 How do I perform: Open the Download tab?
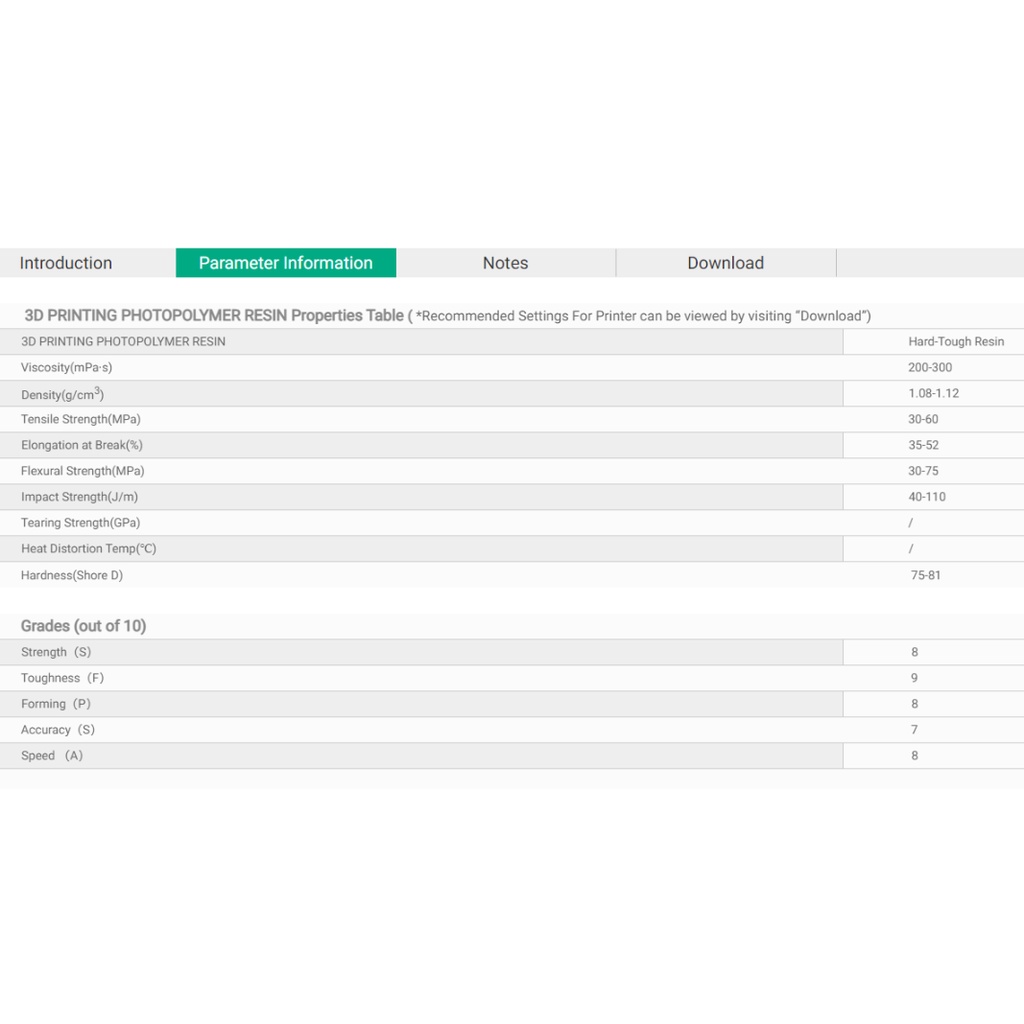(x=725, y=263)
